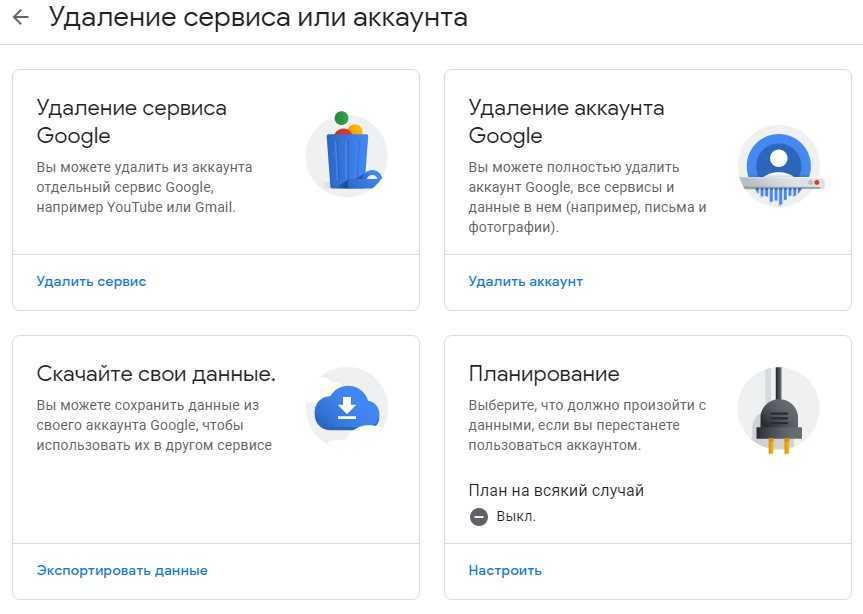Click the 'Планирование' heading
This screenshot has height=614, width=863.
544,374
